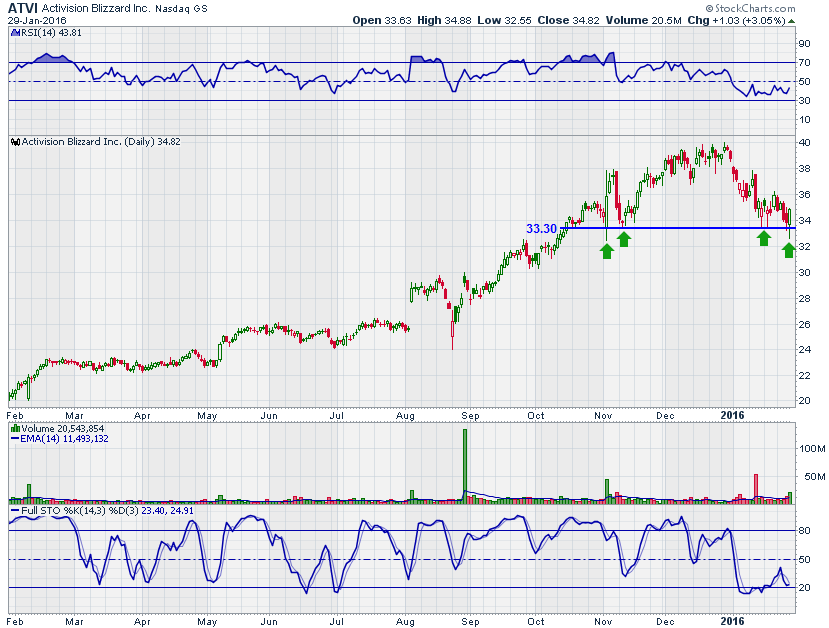The image size is (829, 628).
Task: Click the Sep label under price panel
Action: click(x=470, y=415)
